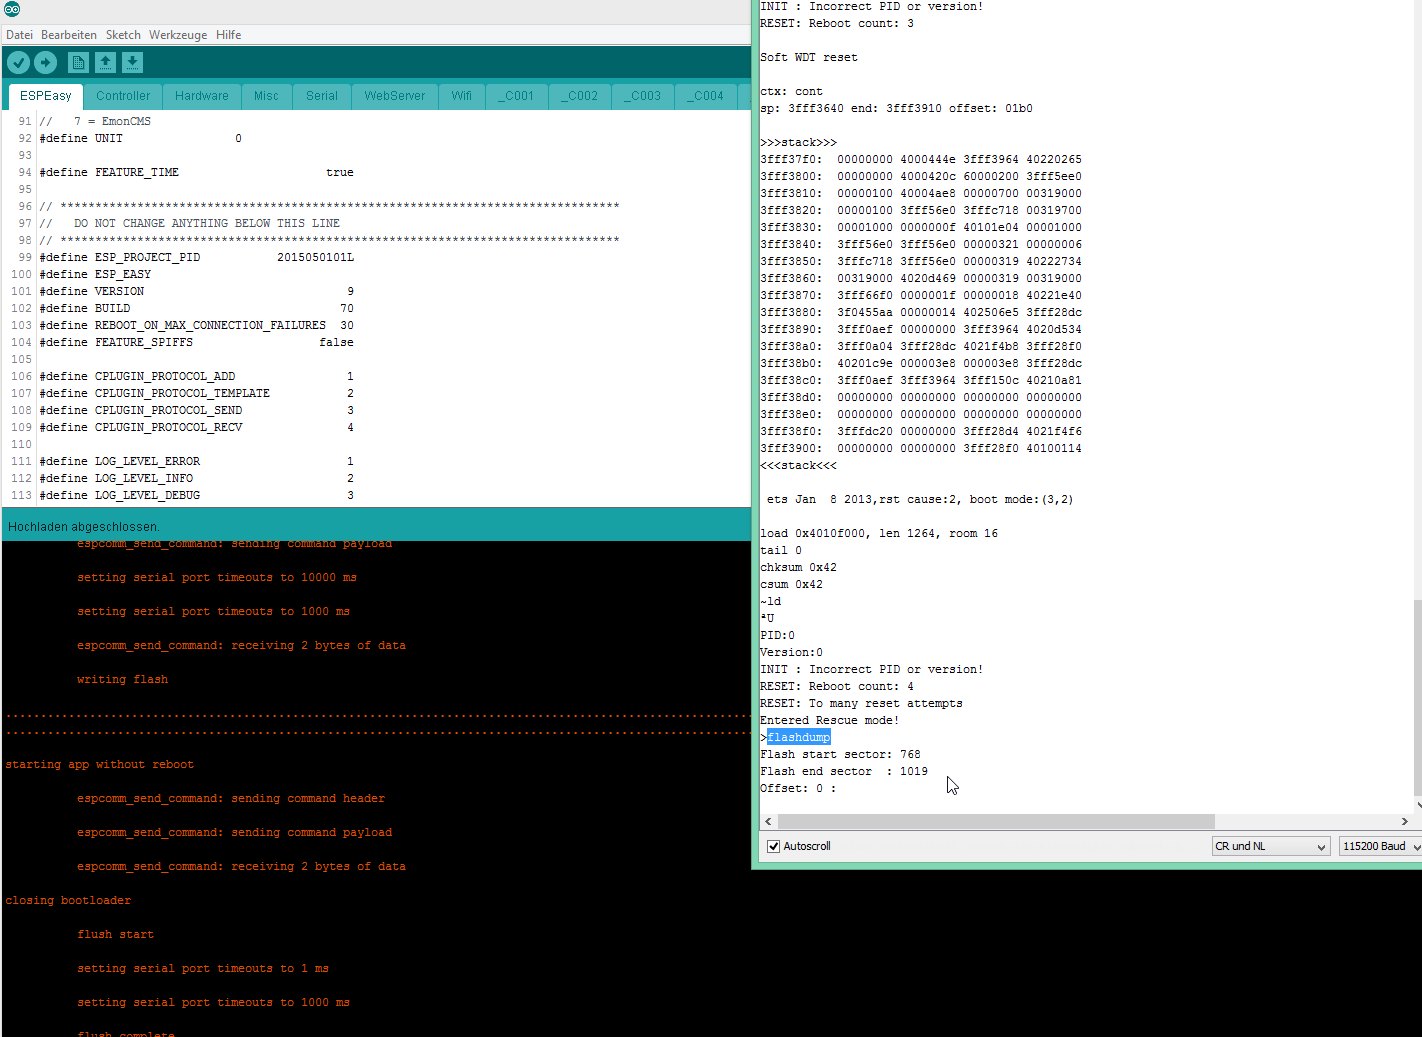Click the '#define VERSION' code line

click(x=197, y=291)
